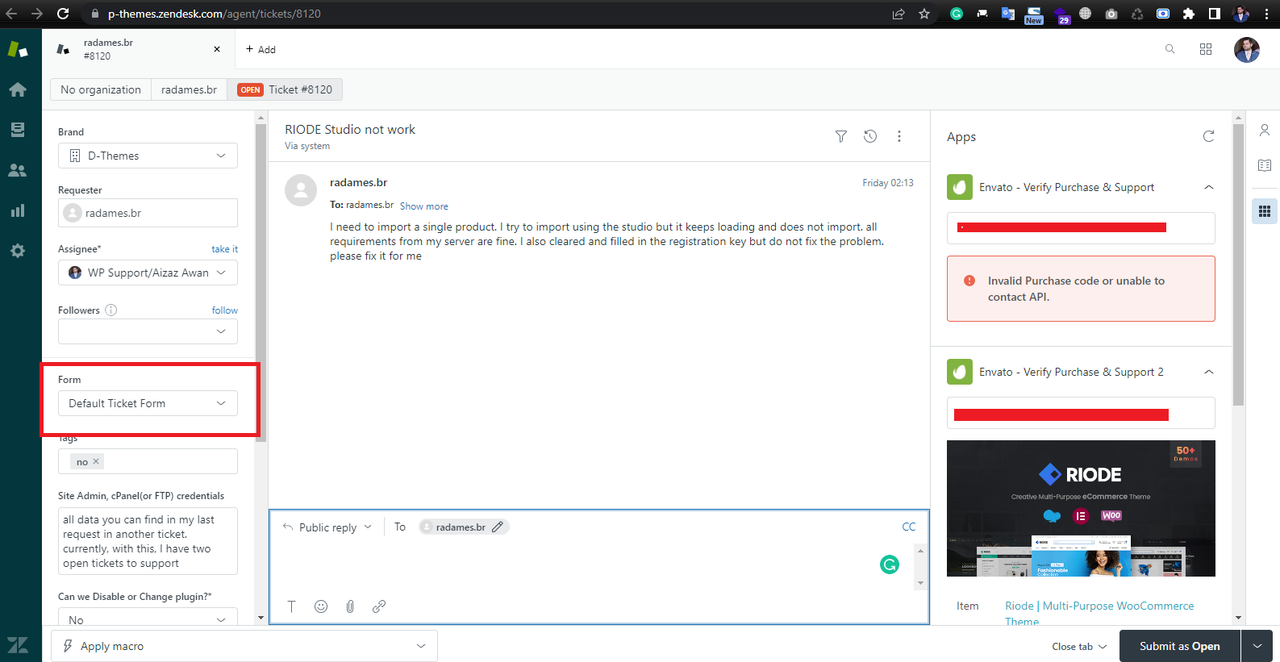Open the Public reply type dropdown
The image size is (1280, 662).
[x=327, y=527]
